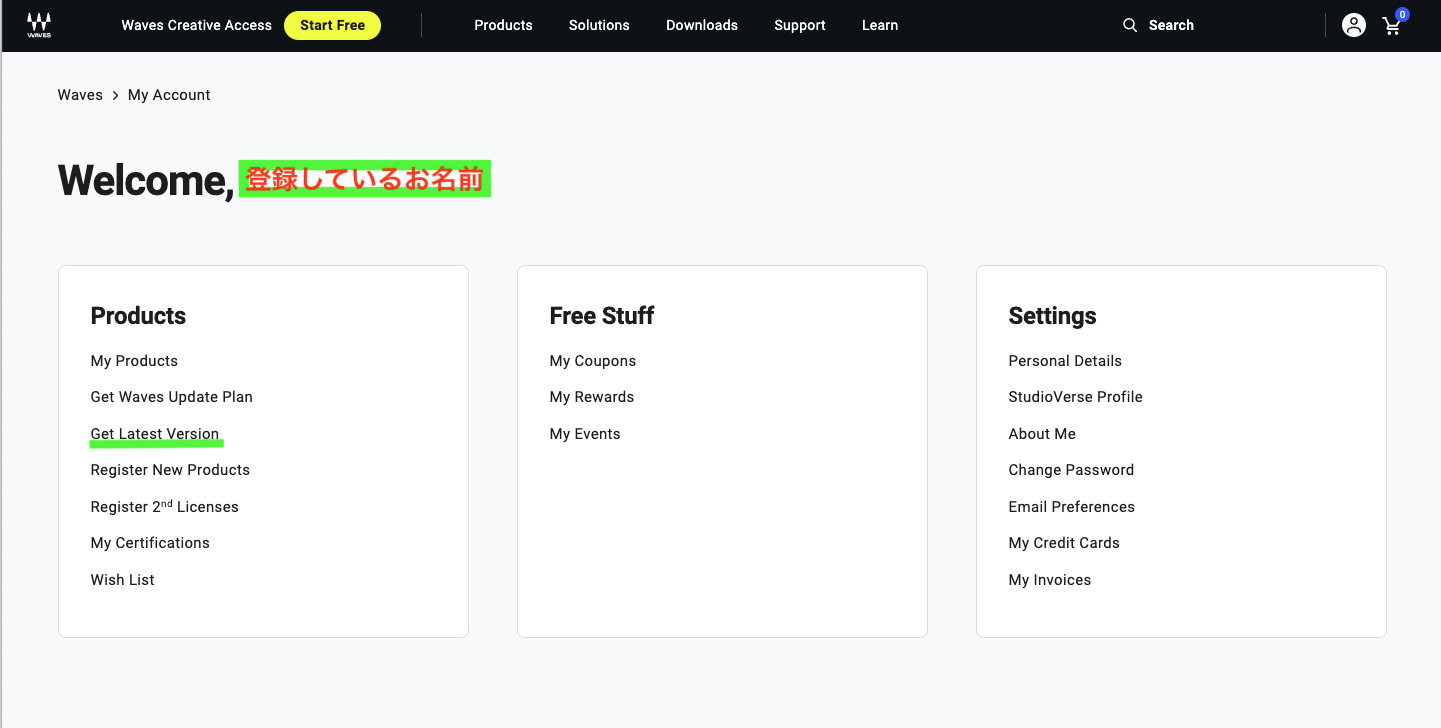Open the user account icon
Viewport: 1441px width, 728px height.
1354,26
